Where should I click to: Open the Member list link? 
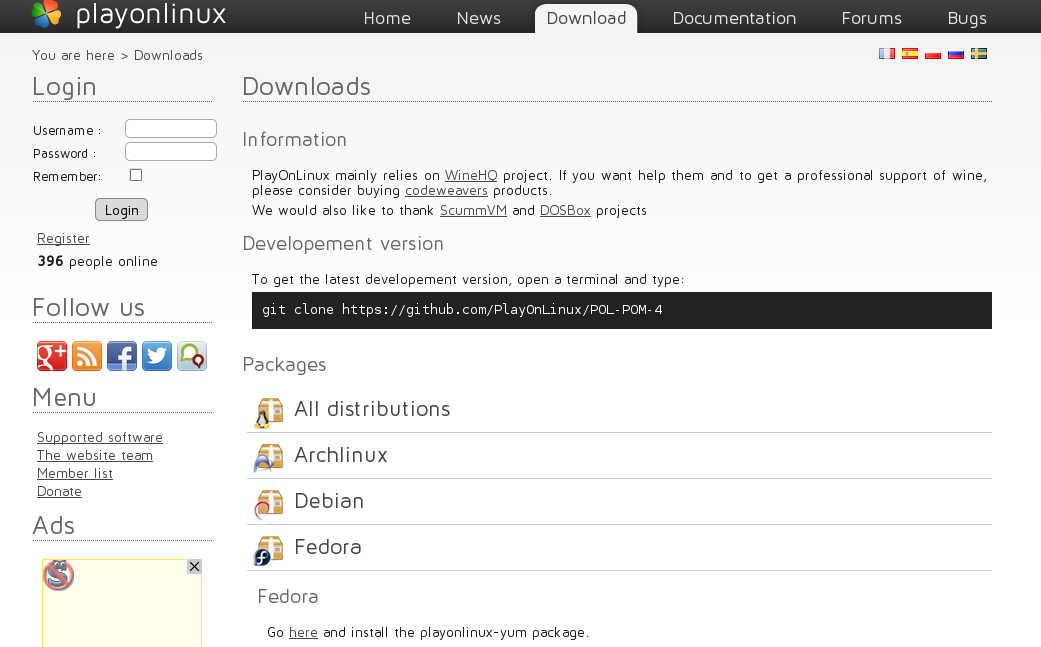point(75,473)
